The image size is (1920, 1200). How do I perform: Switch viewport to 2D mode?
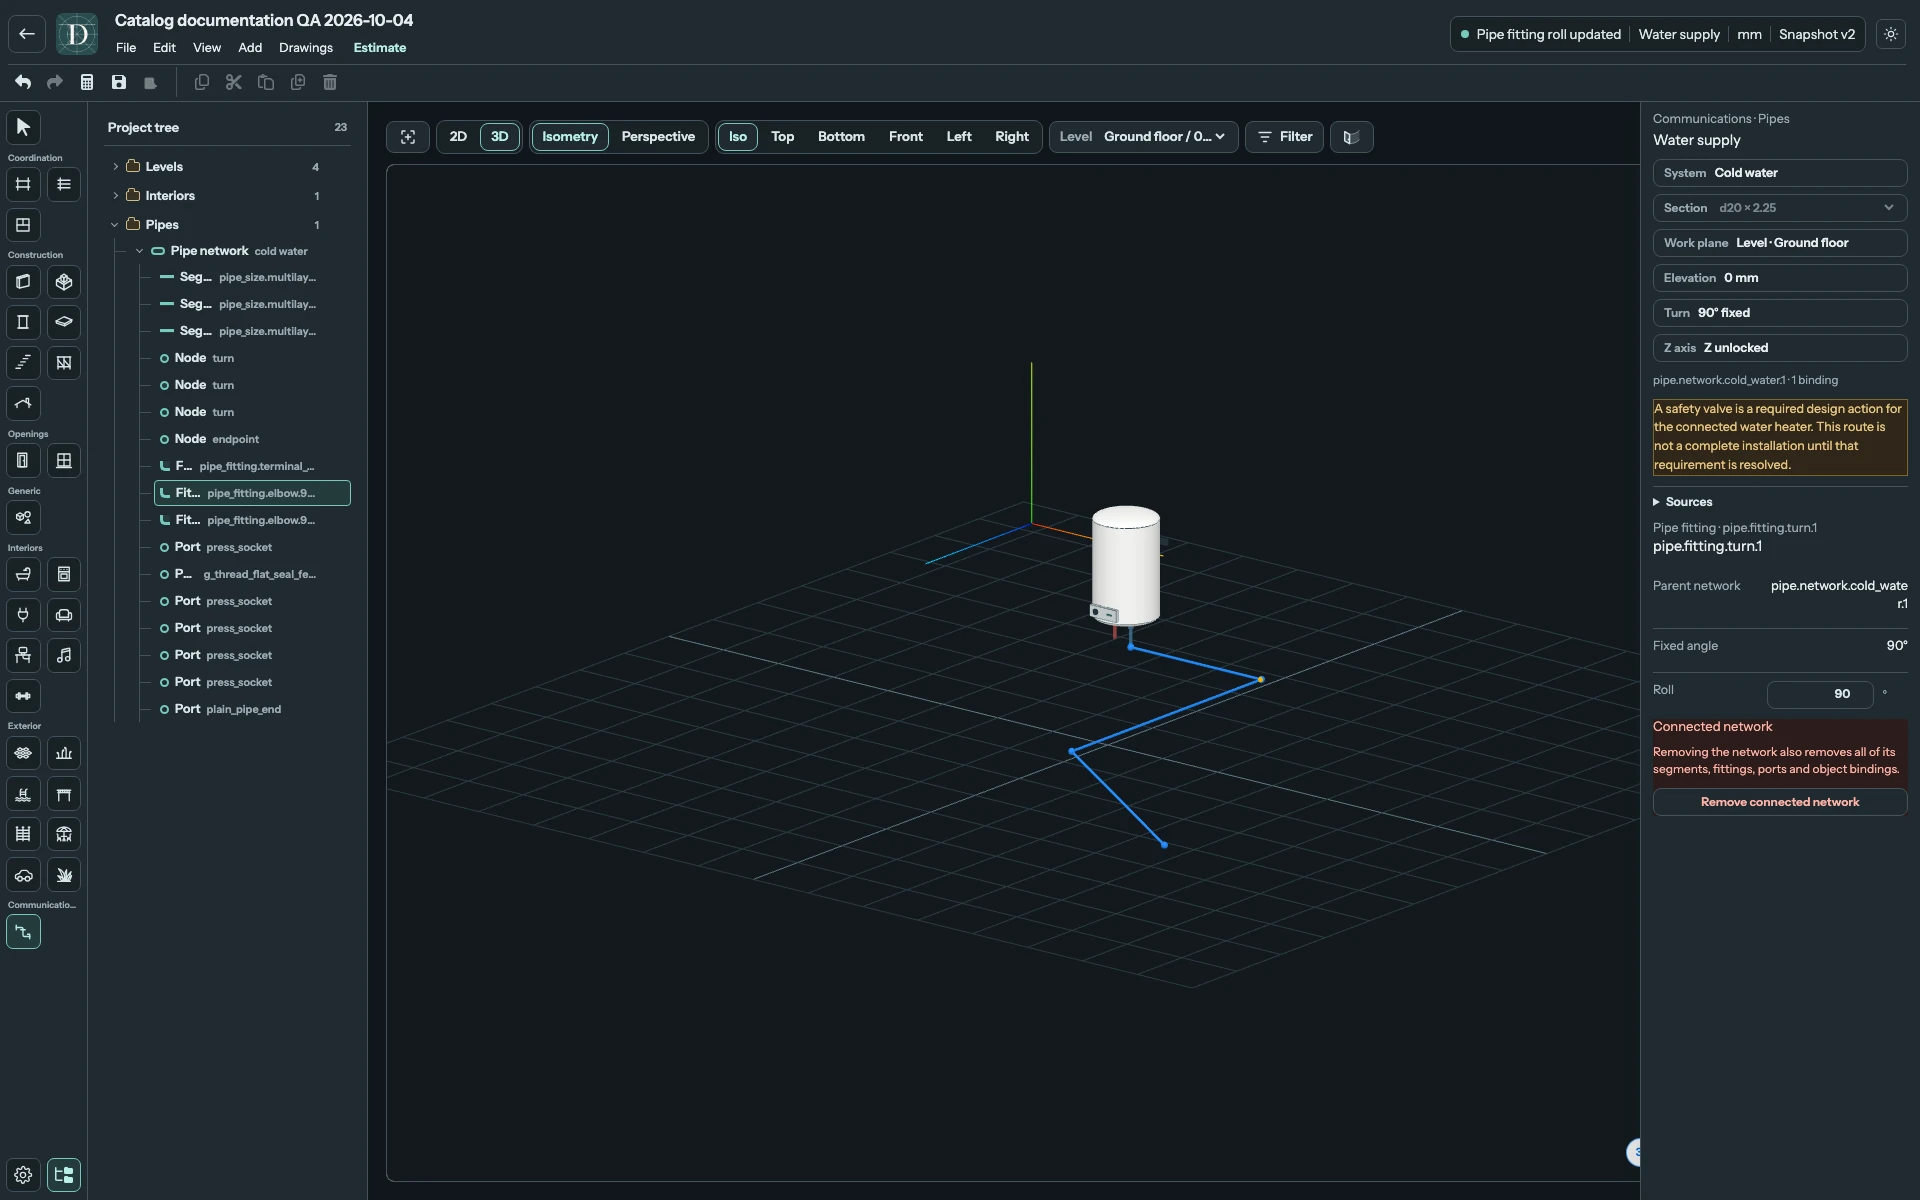[x=458, y=137]
